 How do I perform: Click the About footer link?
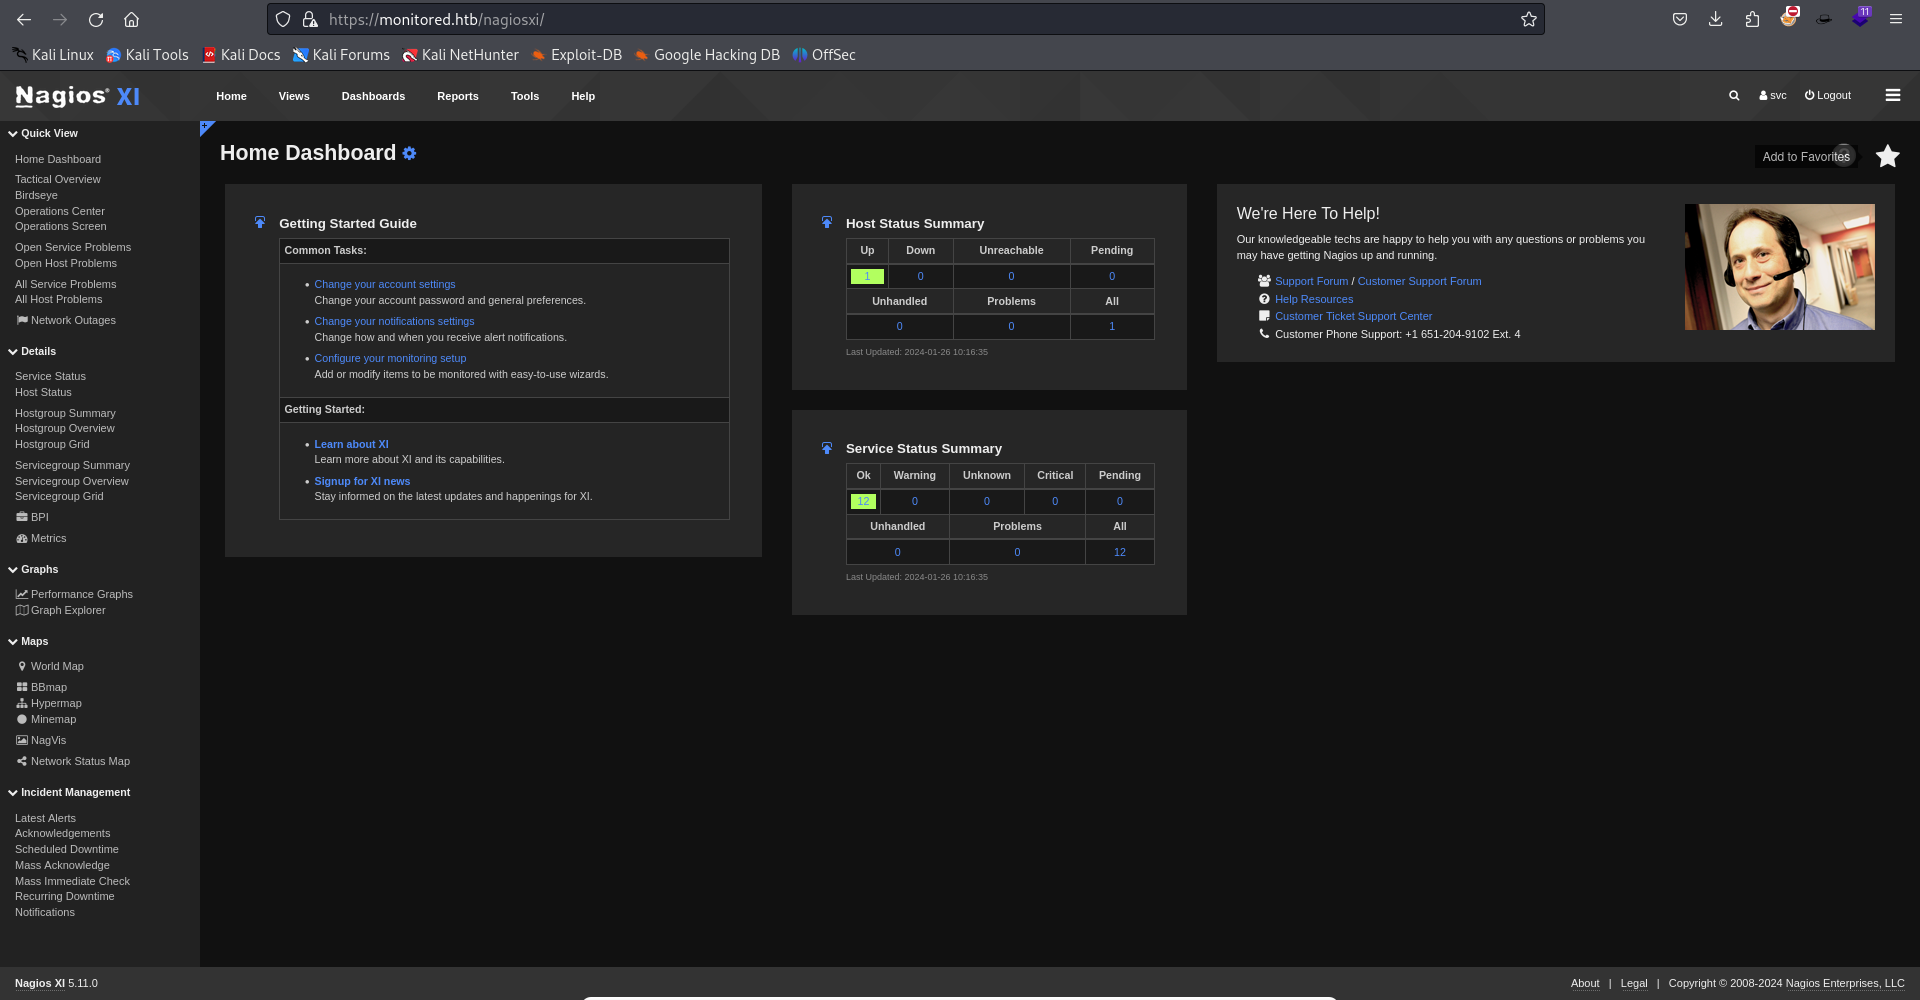(x=1585, y=983)
